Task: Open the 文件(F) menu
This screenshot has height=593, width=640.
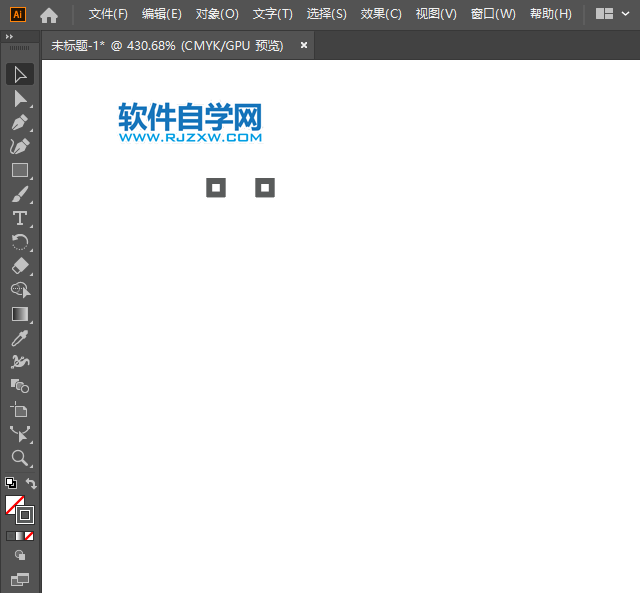Action: click(x=108, y=14)
